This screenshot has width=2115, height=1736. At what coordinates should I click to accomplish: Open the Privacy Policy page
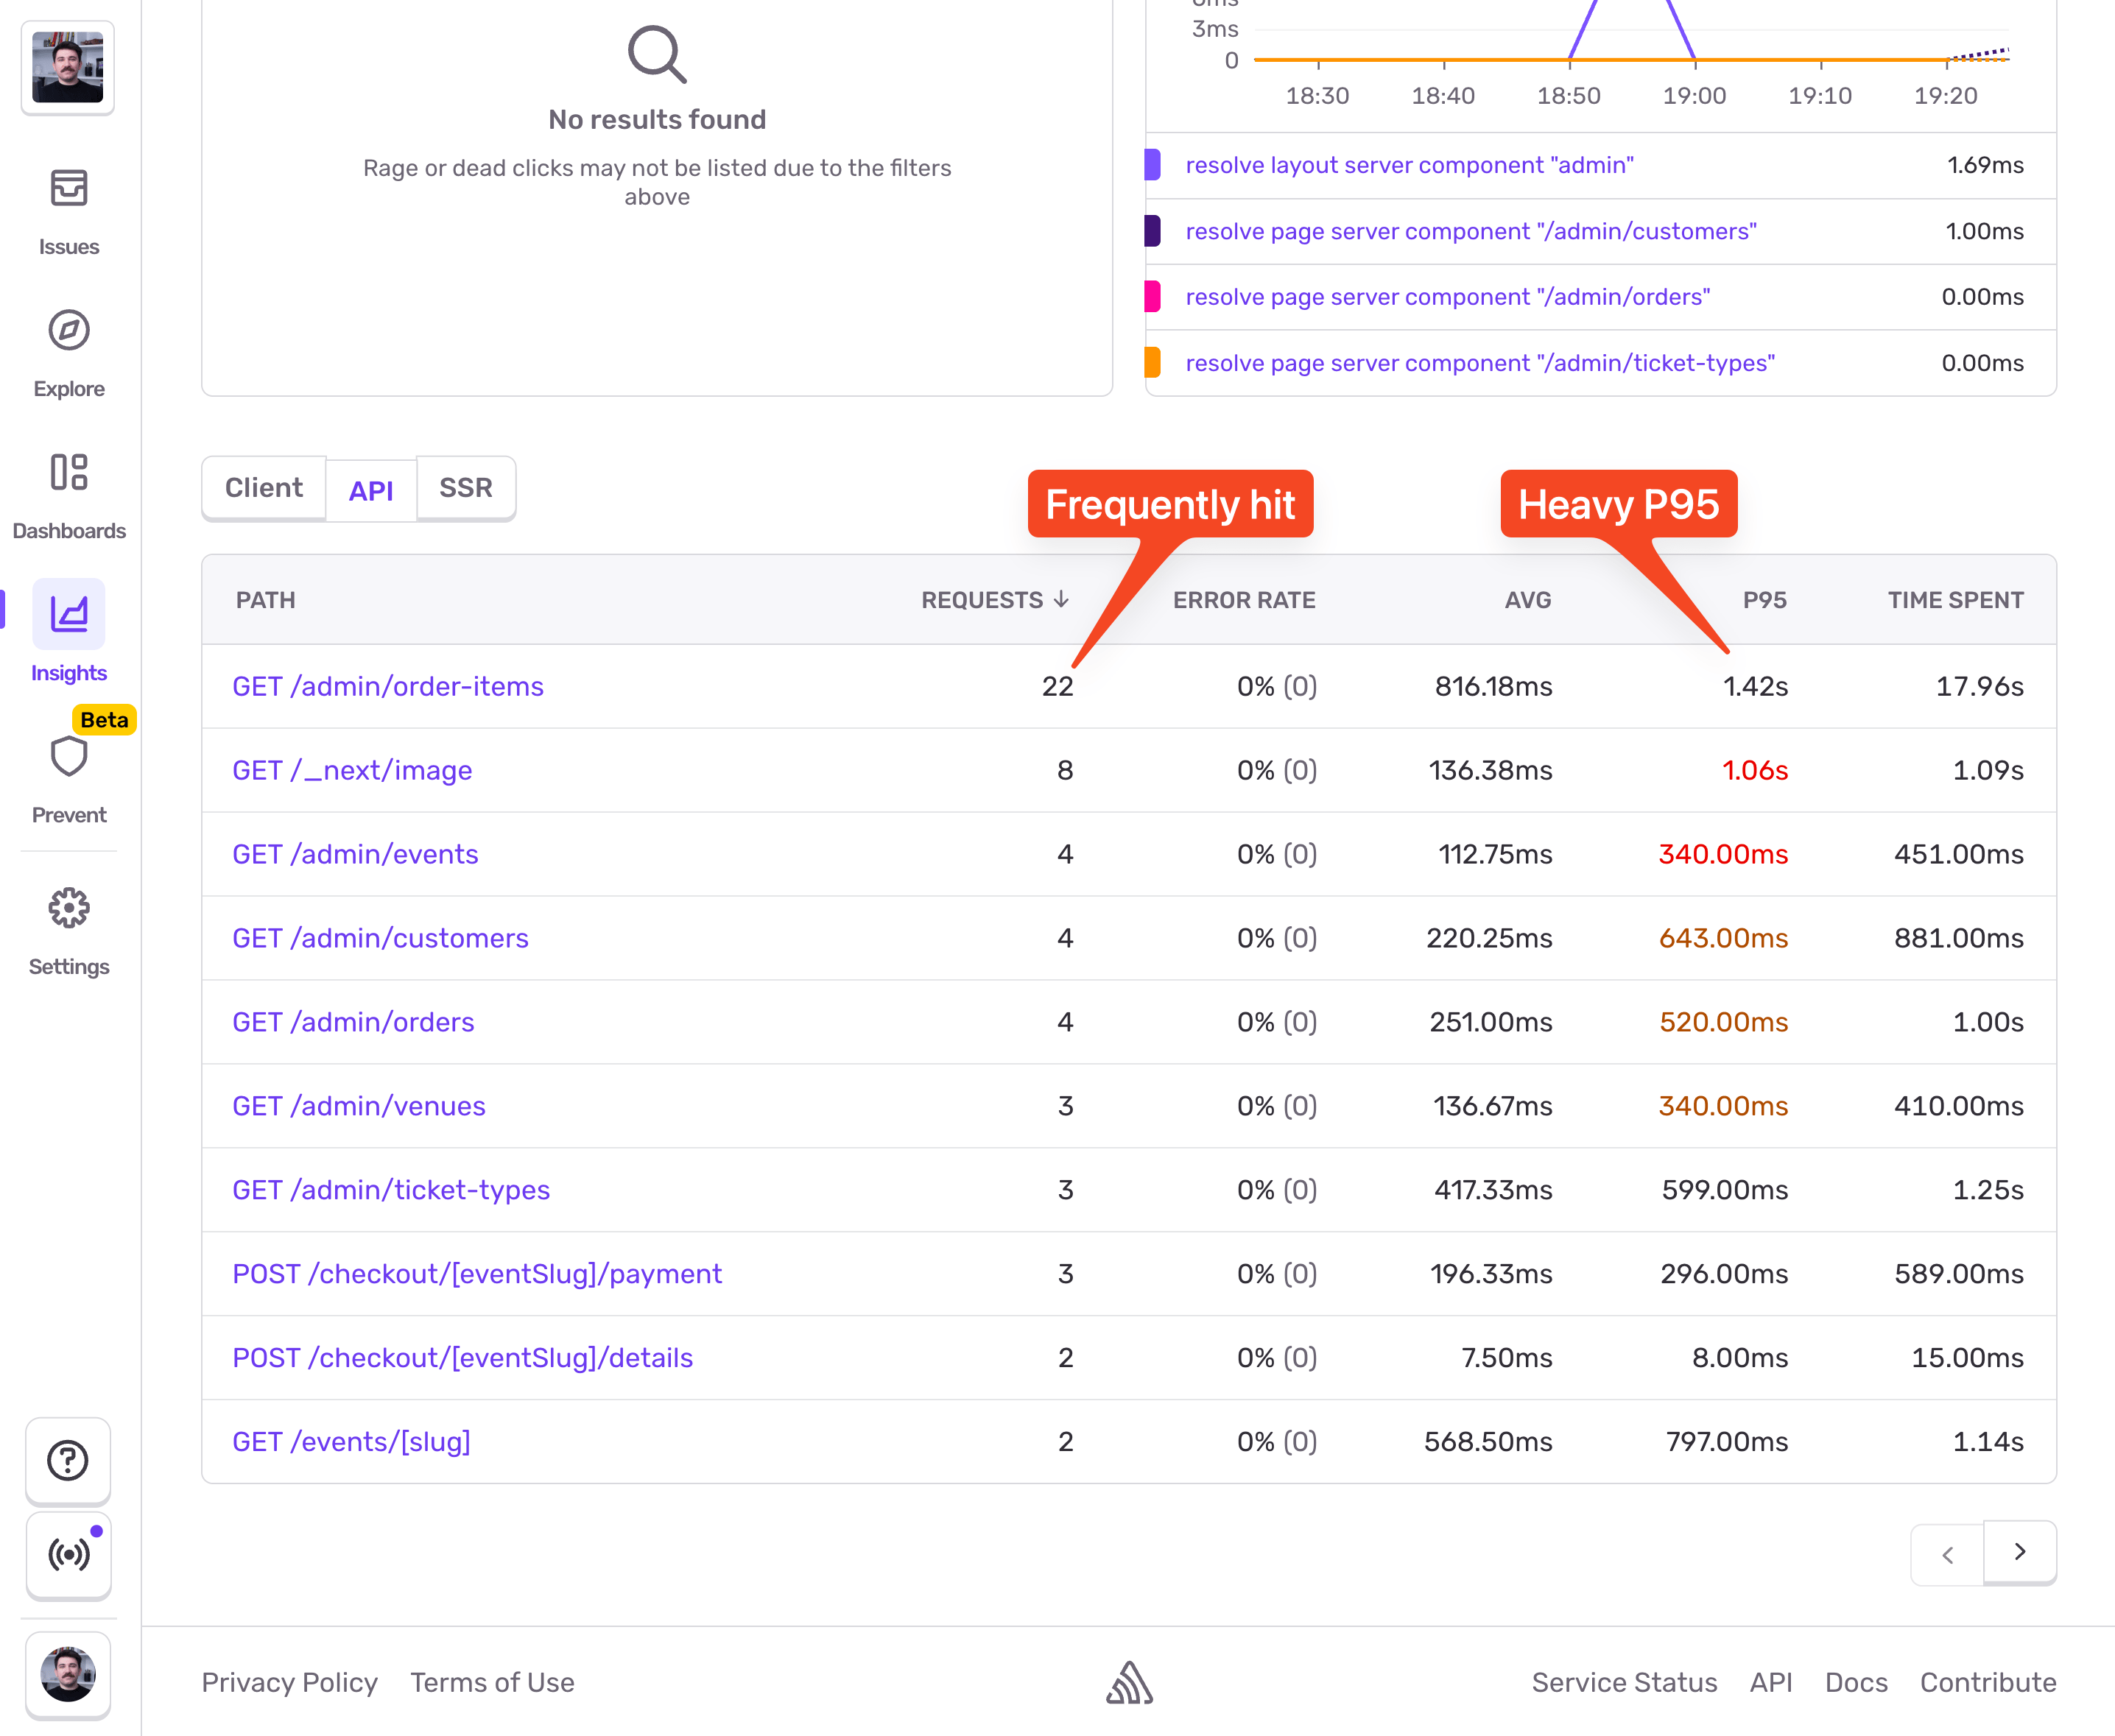click(x=289, y=1683)
